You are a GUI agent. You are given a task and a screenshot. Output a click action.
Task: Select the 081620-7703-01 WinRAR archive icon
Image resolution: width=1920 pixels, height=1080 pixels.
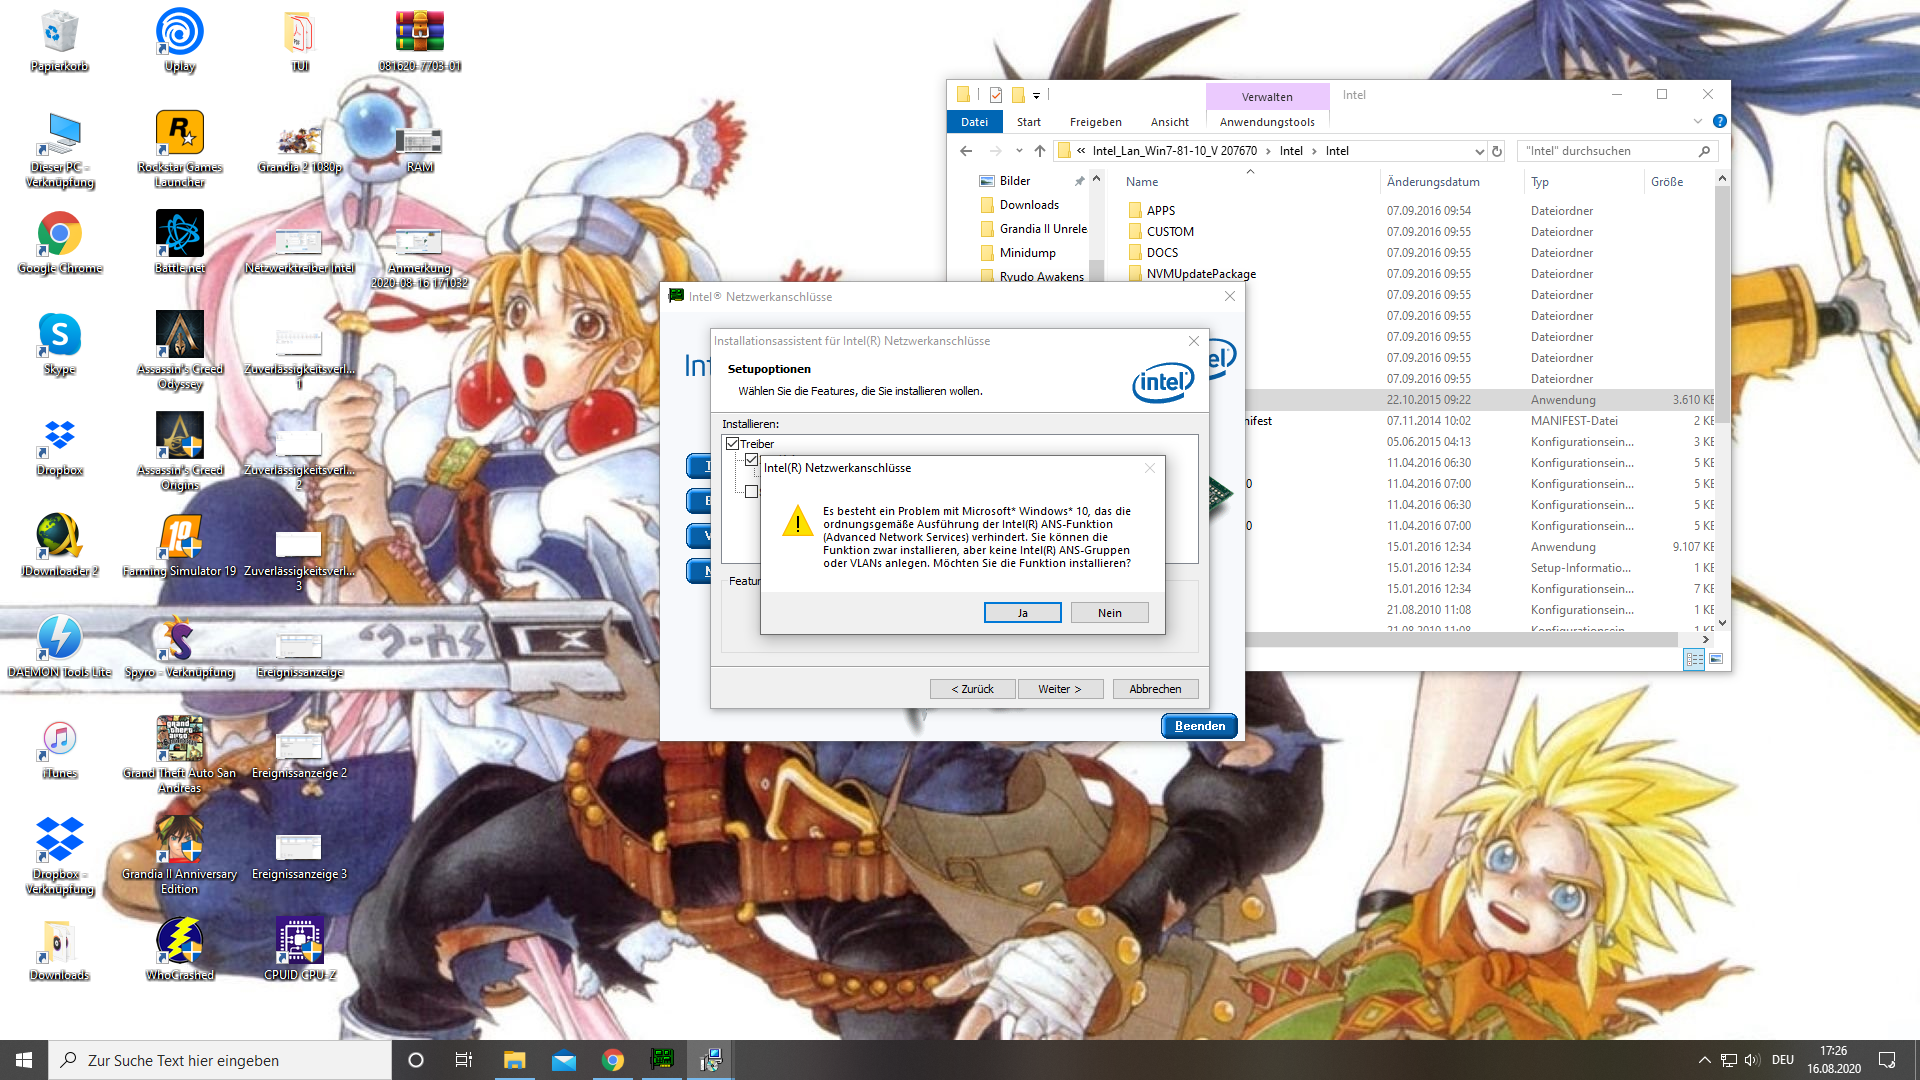420,41
